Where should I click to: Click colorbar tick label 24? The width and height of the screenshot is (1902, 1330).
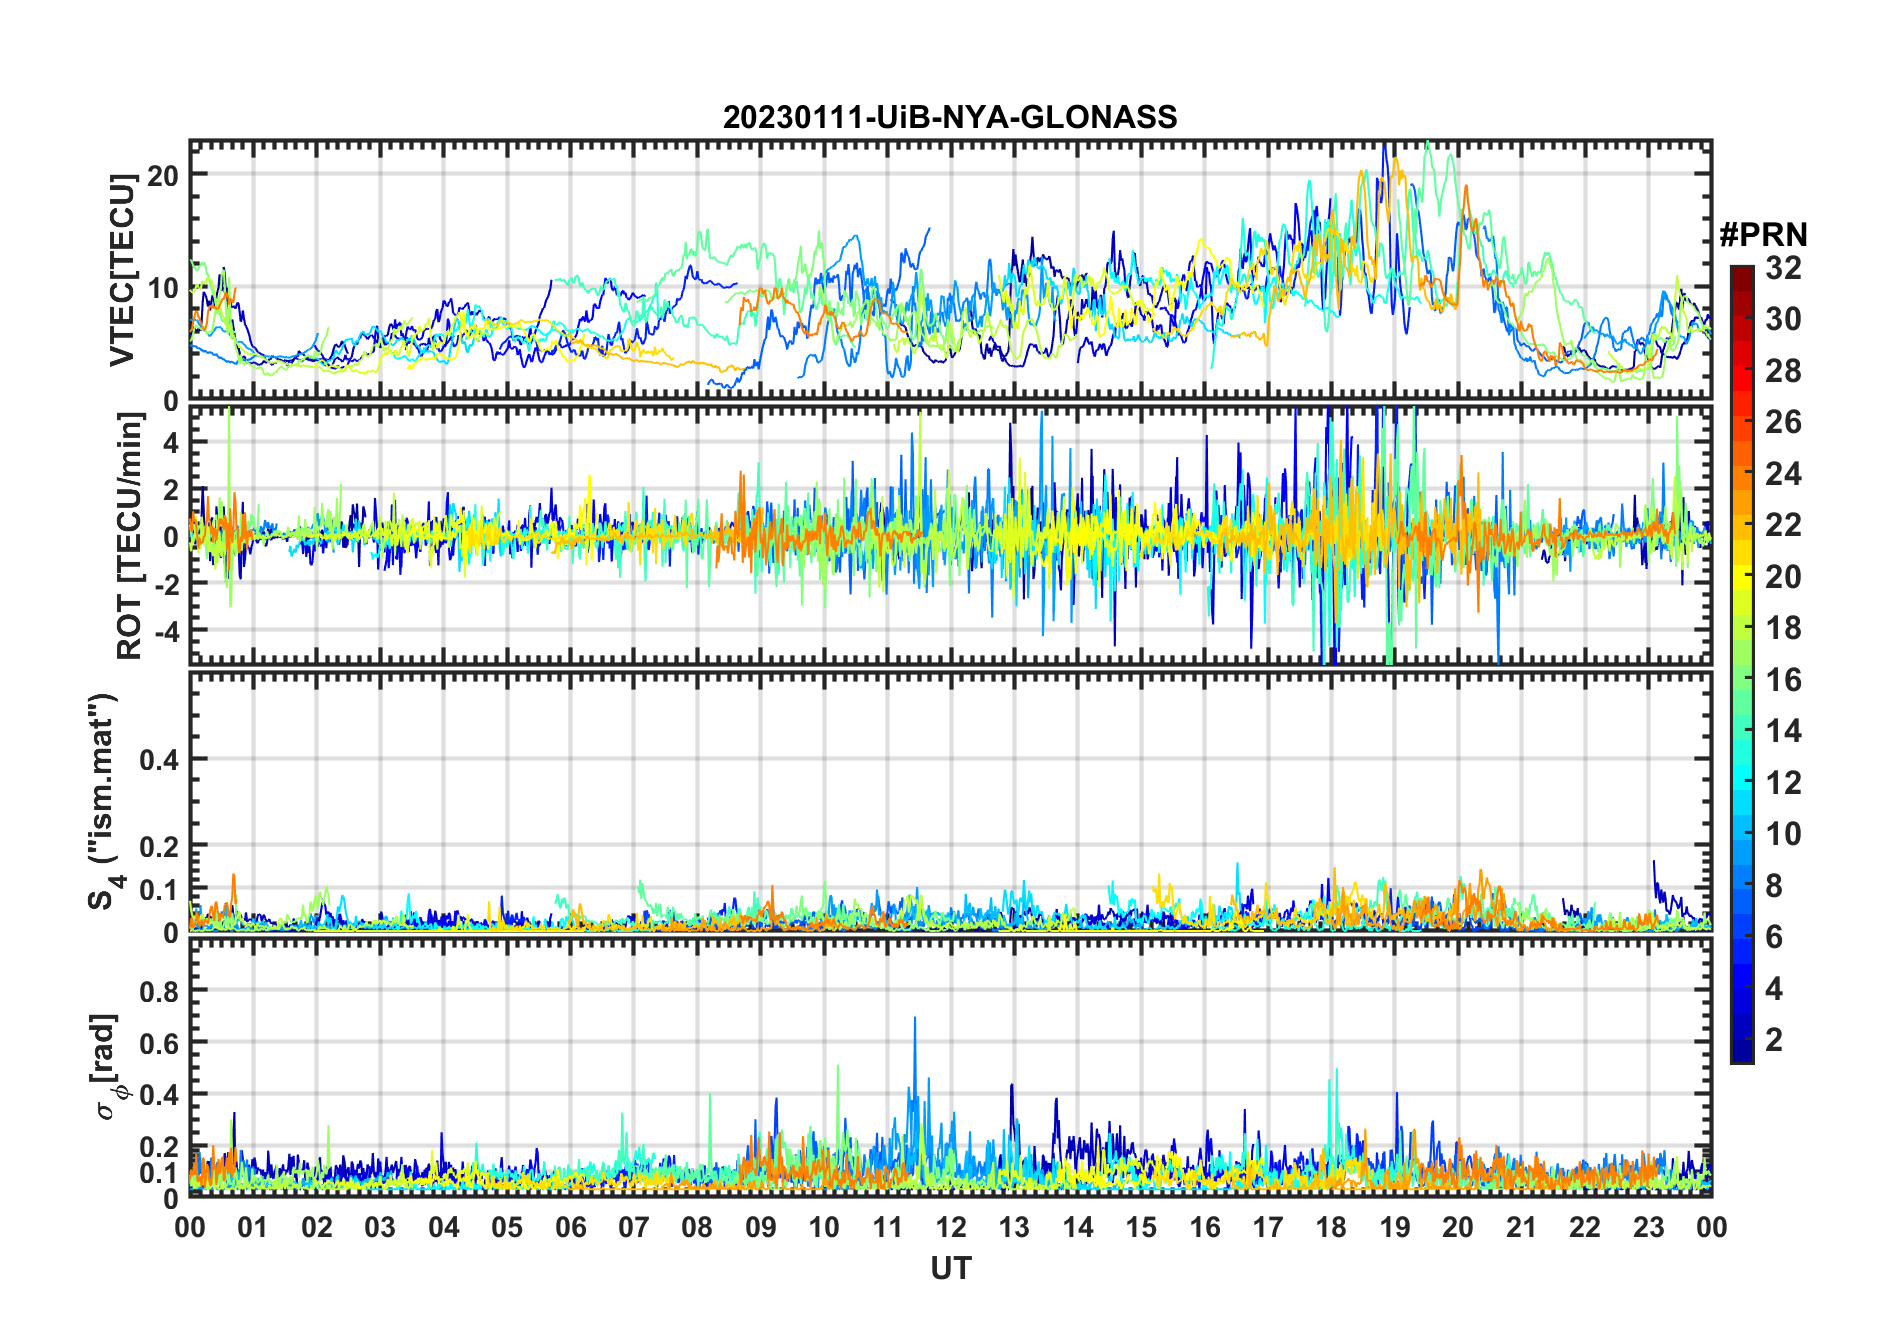click(1783, 474)
